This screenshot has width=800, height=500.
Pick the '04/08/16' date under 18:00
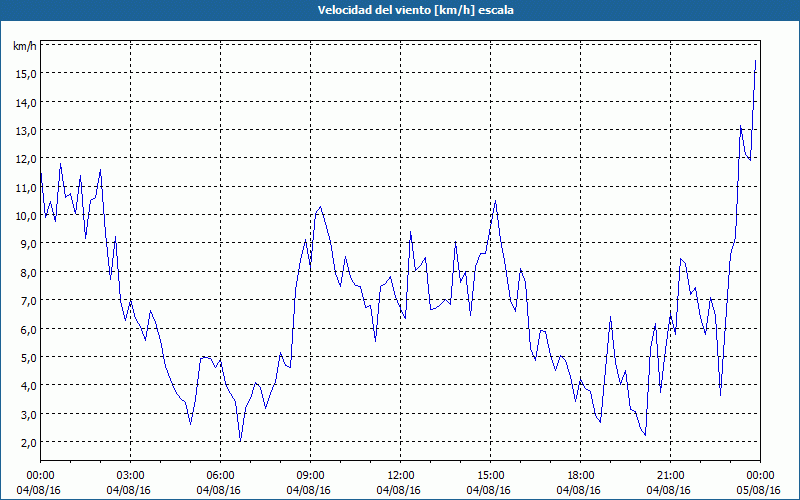(579, 490)
